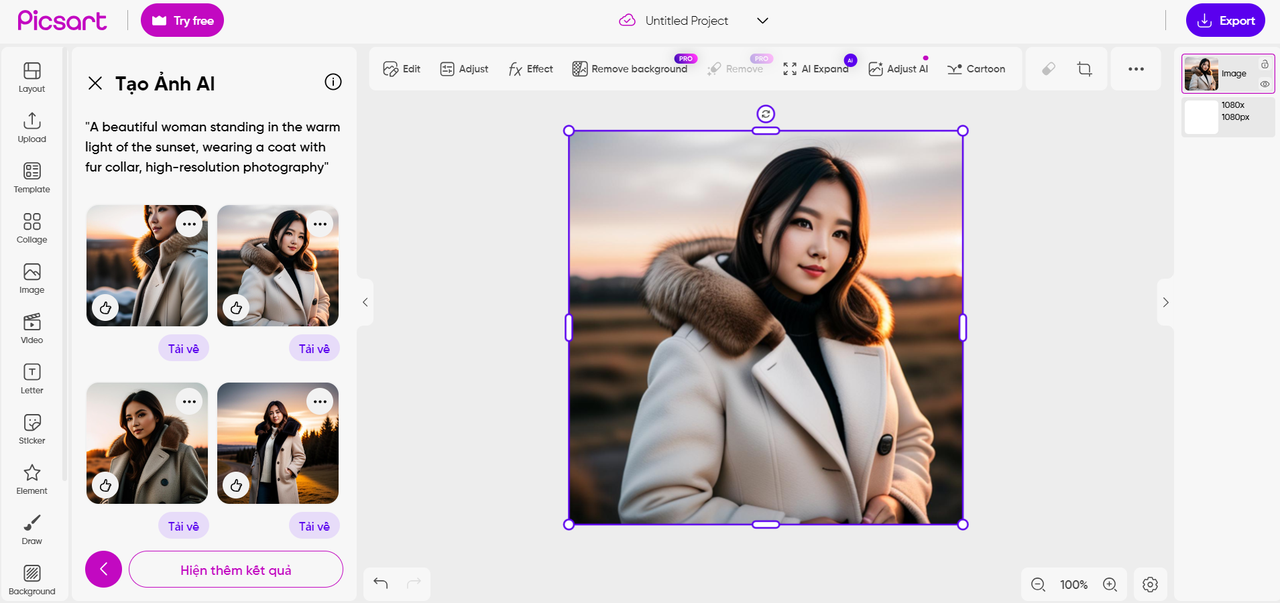
Task: Like the fourth full-body generated image
Action: [236, 485]
